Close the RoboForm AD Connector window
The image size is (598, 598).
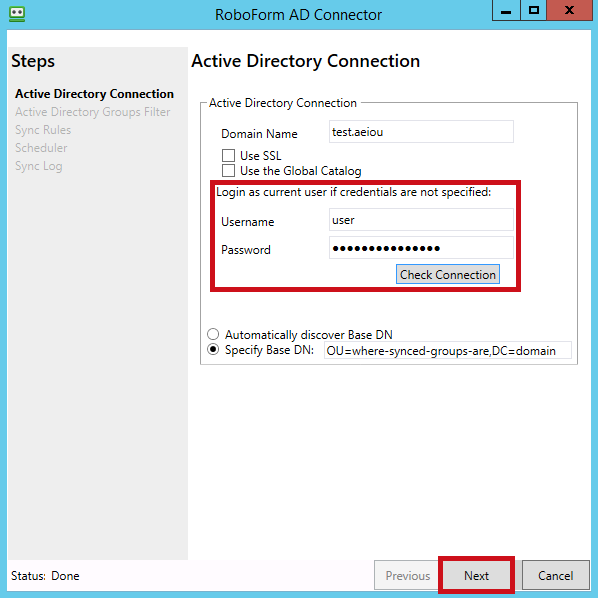coord(569,11)
